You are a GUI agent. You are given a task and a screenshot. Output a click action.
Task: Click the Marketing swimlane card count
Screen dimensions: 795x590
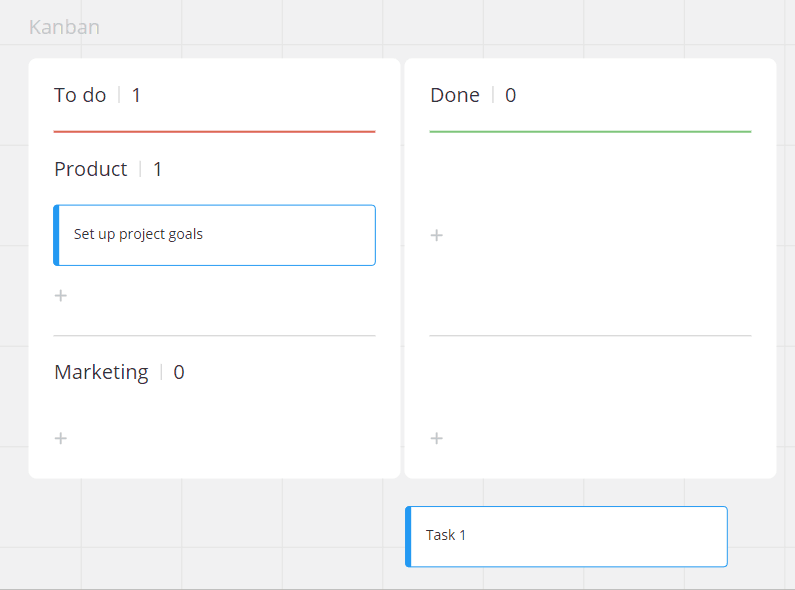[179, 372]
